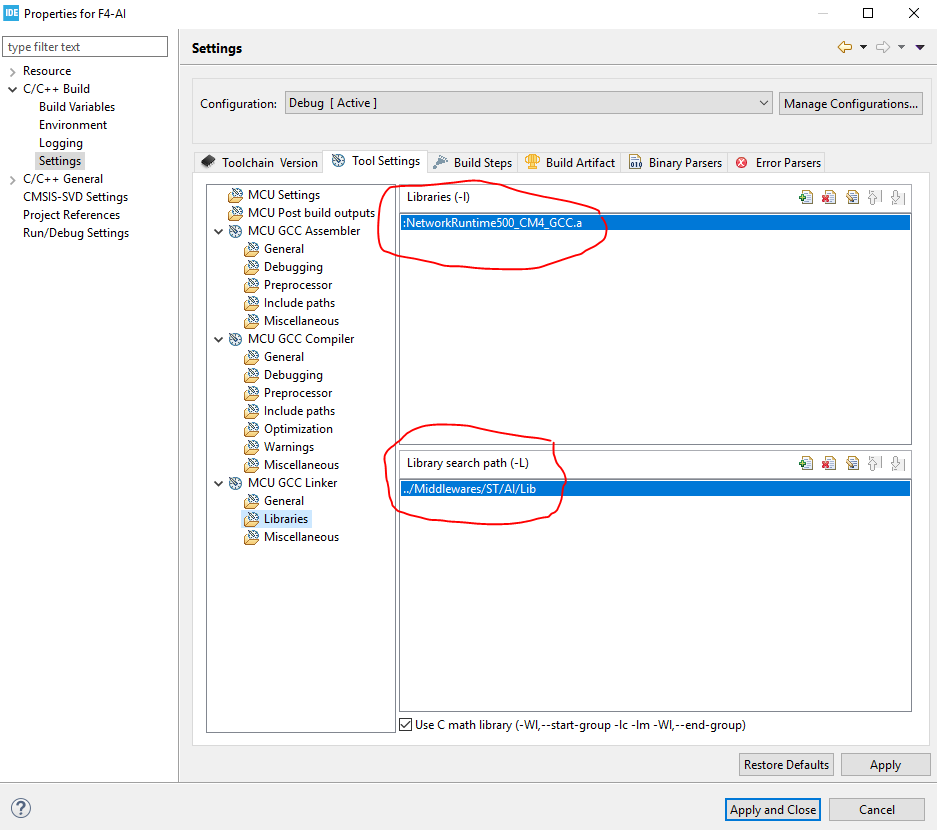Move up selected Libraries (-l) entry
This screenshot has width=937, height=830.
875,197
